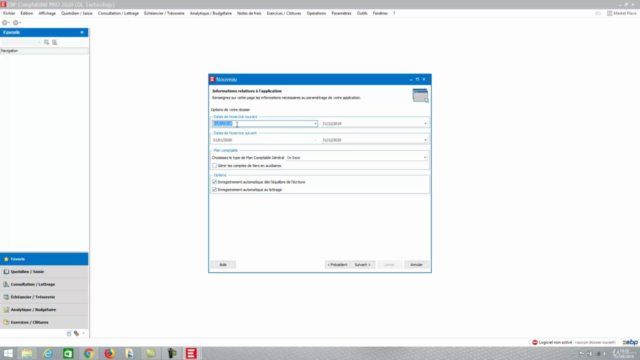Open the Plan Comptable Général type dropdown
Image resolution: width=640 pixels, height=360 pixels.
(425, 158)
